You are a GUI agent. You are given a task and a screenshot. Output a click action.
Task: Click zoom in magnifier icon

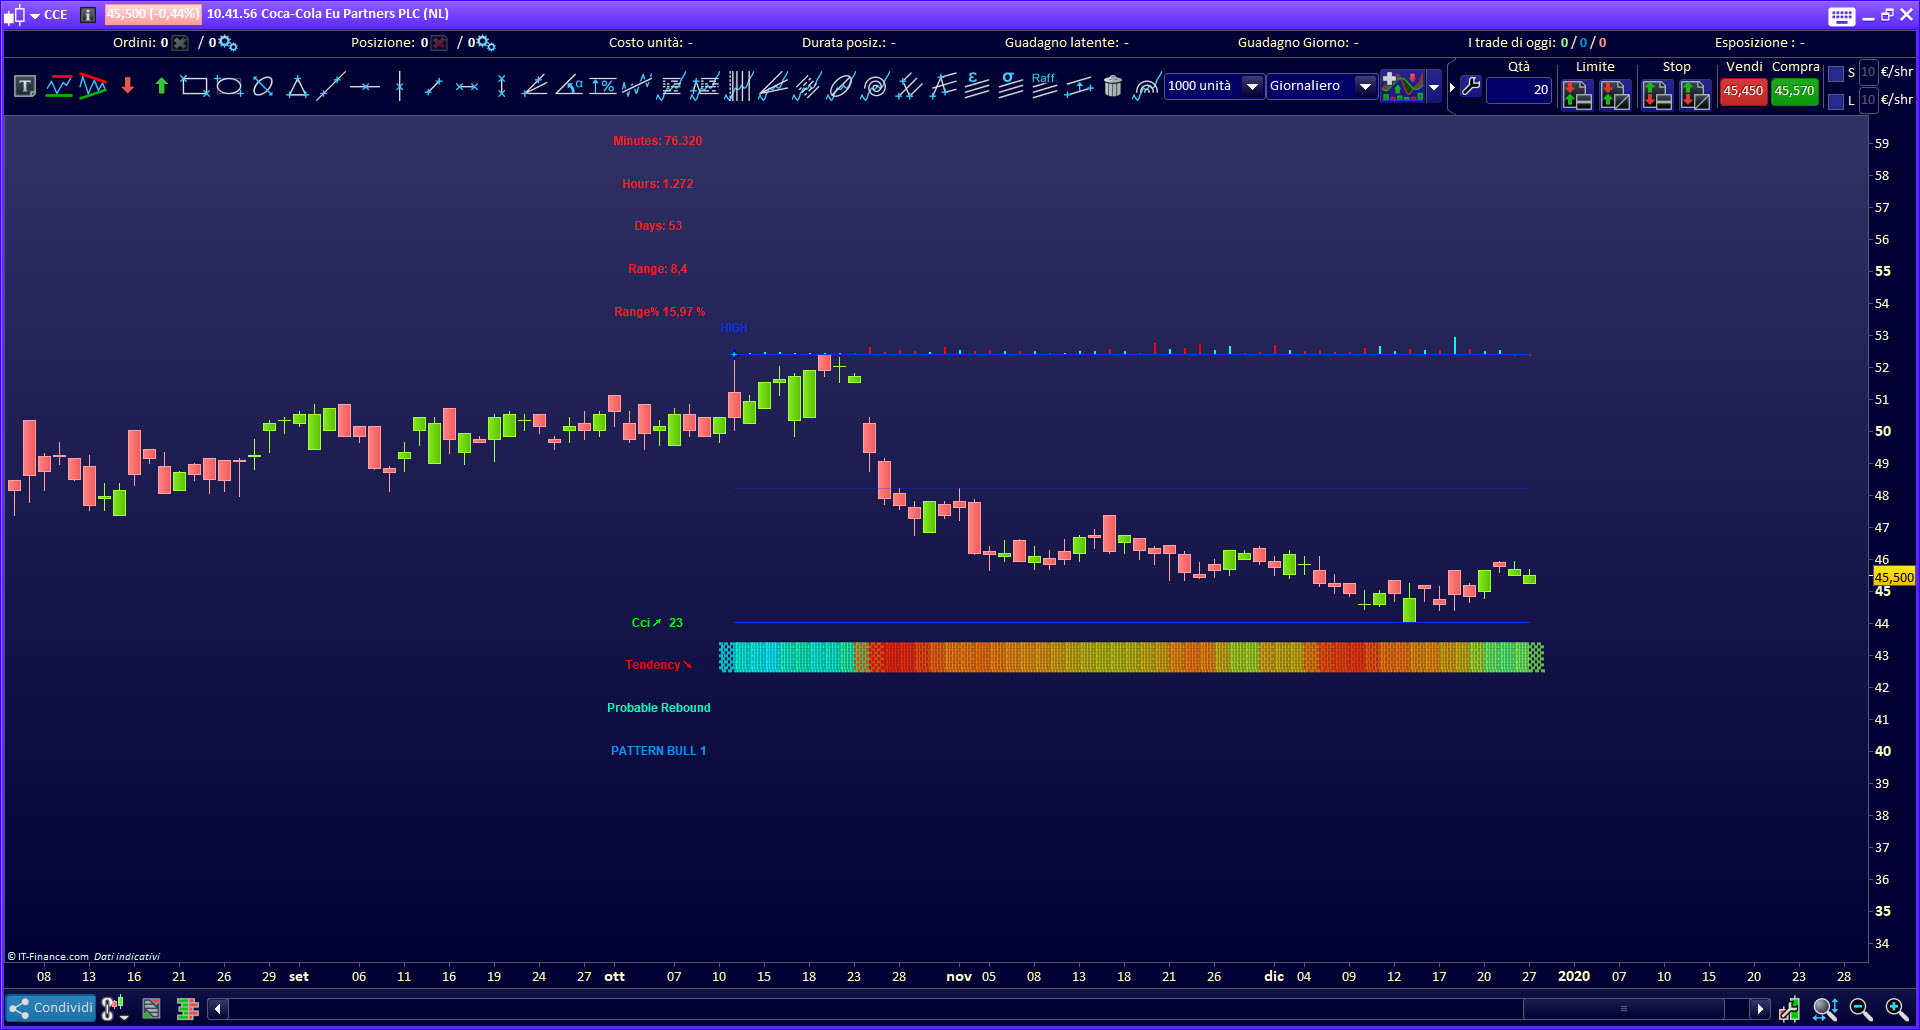[1895, 1009]
